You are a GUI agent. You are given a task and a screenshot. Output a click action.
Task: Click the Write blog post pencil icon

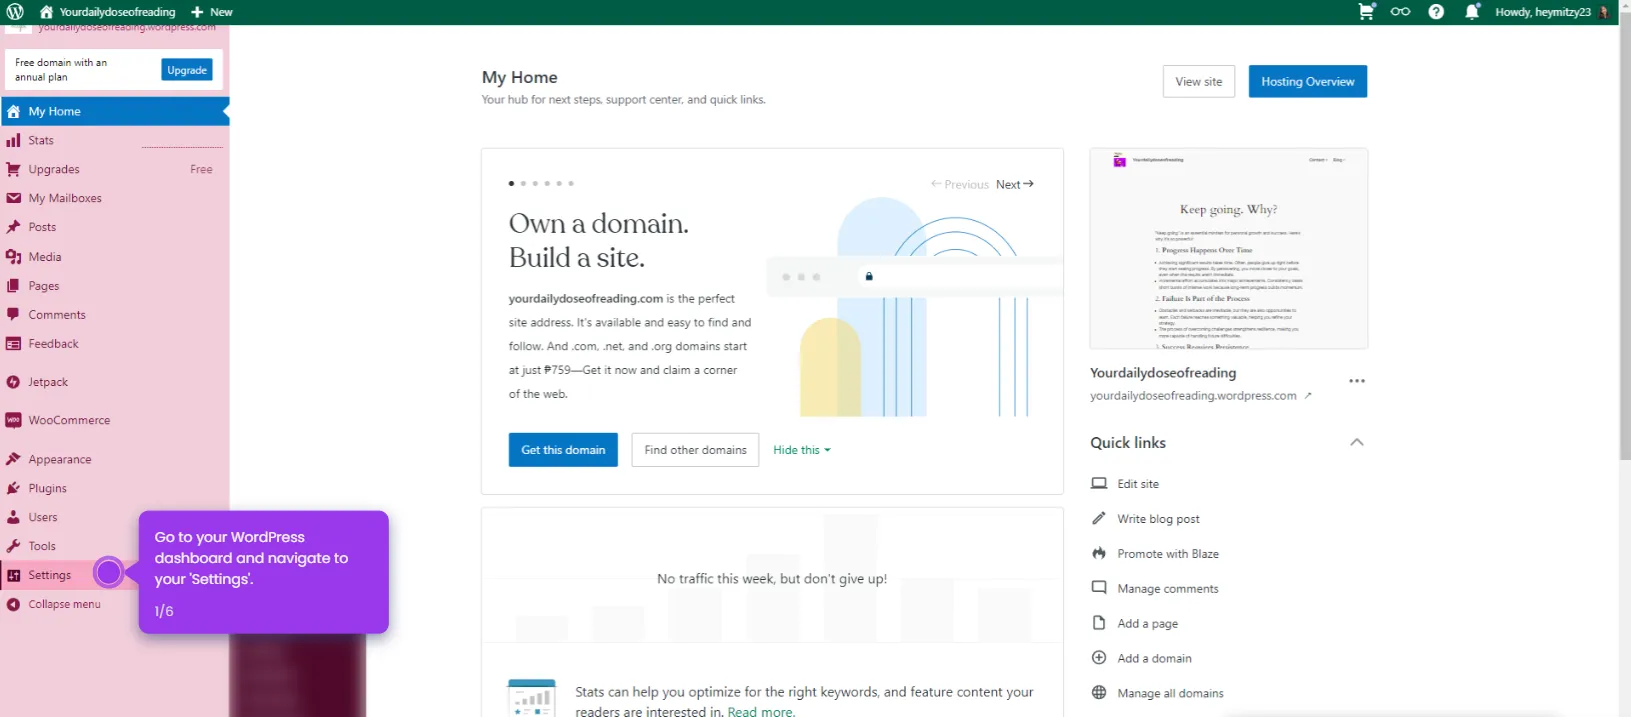pyautogui.click(x=1099, y=518)
